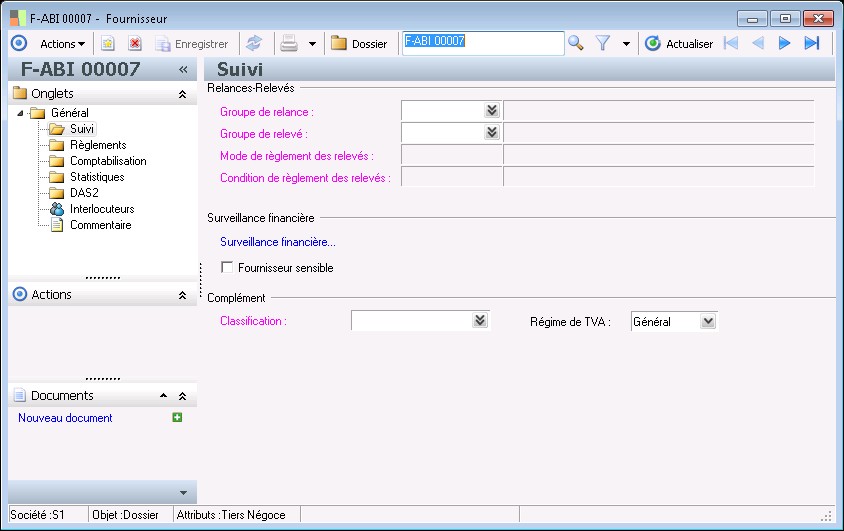Click the Documents panel page icon
The image size is (844, 531).
pyautogui.click(x=19, y=395)
